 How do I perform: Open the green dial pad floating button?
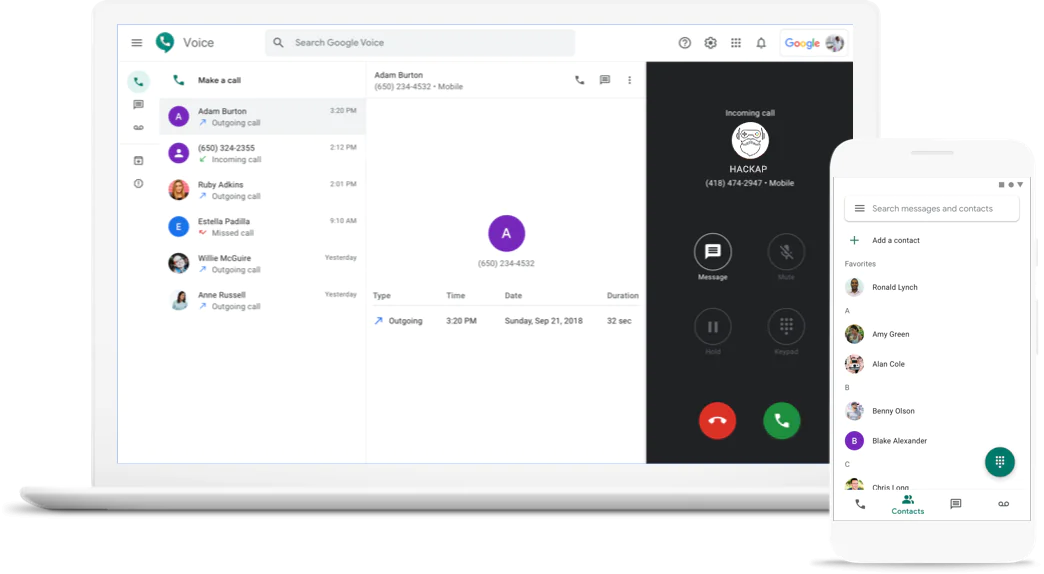(999, 461)
